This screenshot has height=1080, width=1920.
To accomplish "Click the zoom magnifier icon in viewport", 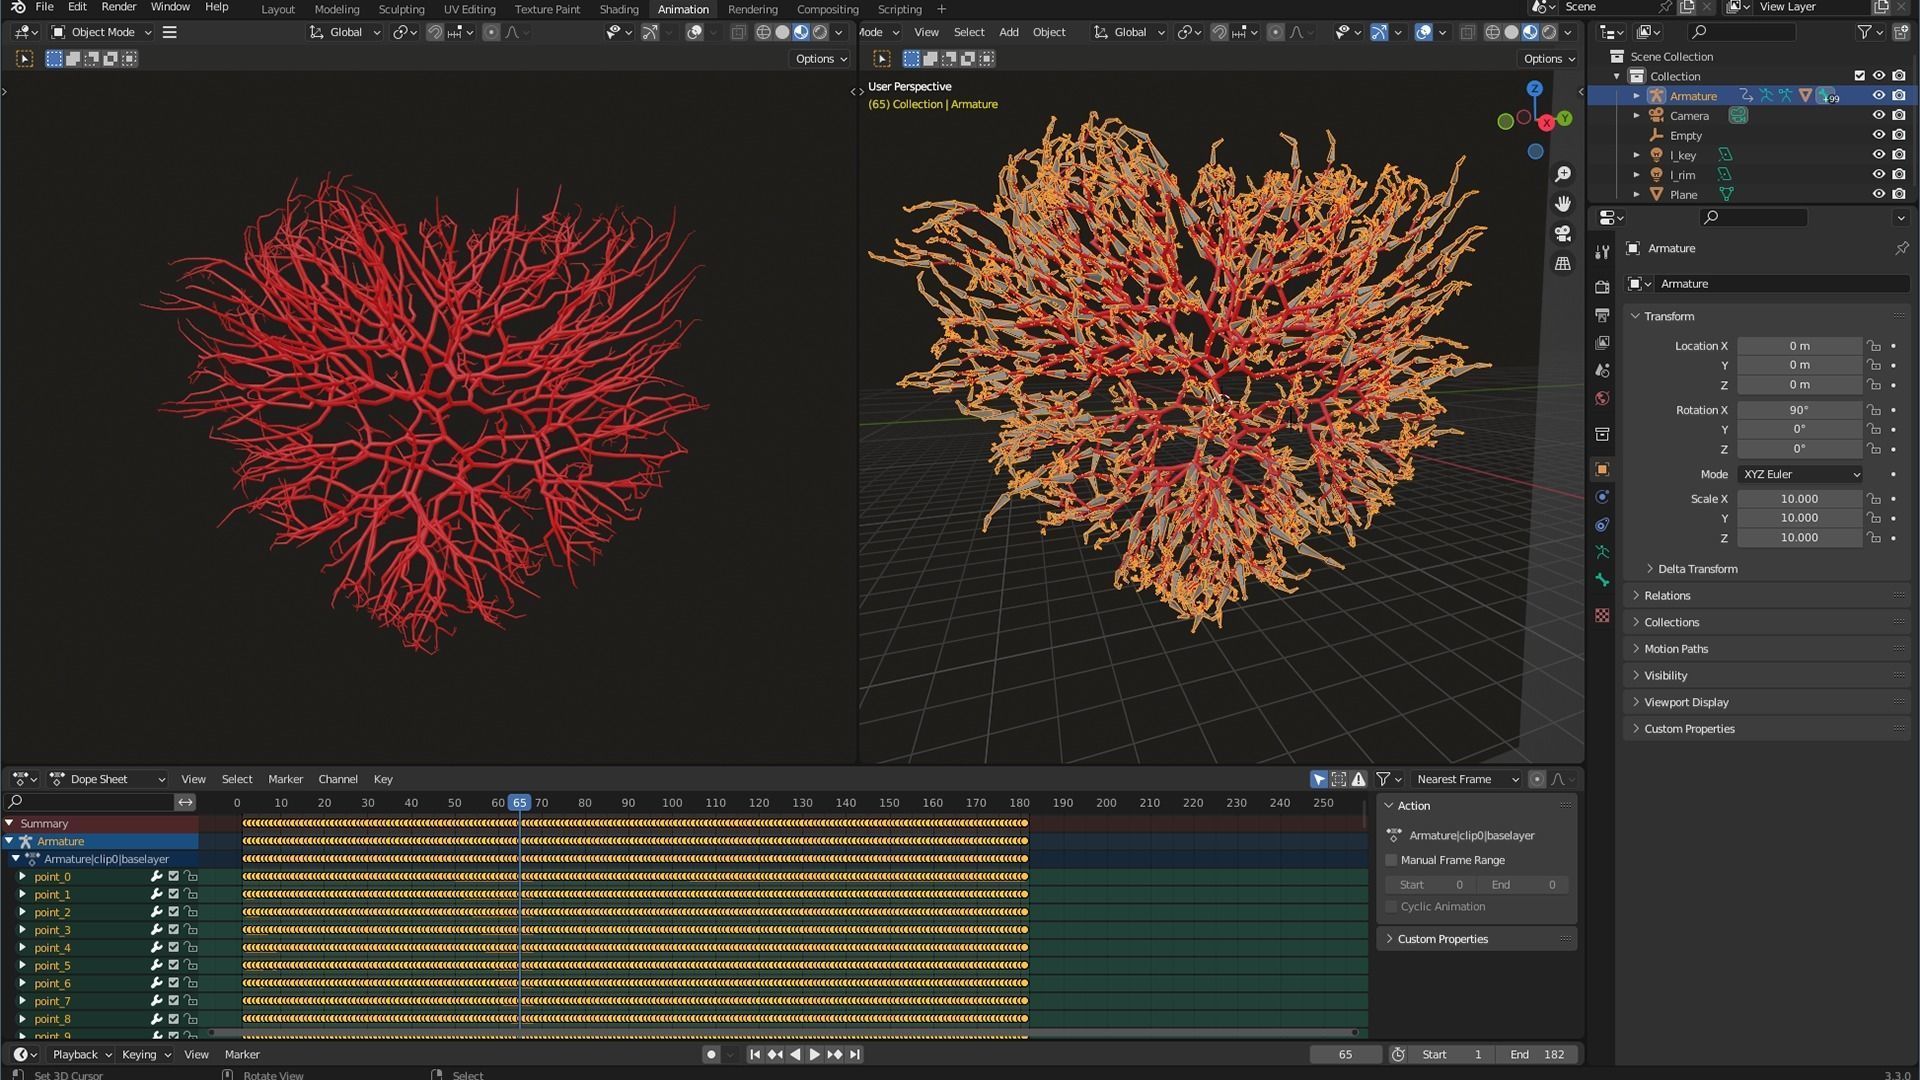I will coord(1563,174).
